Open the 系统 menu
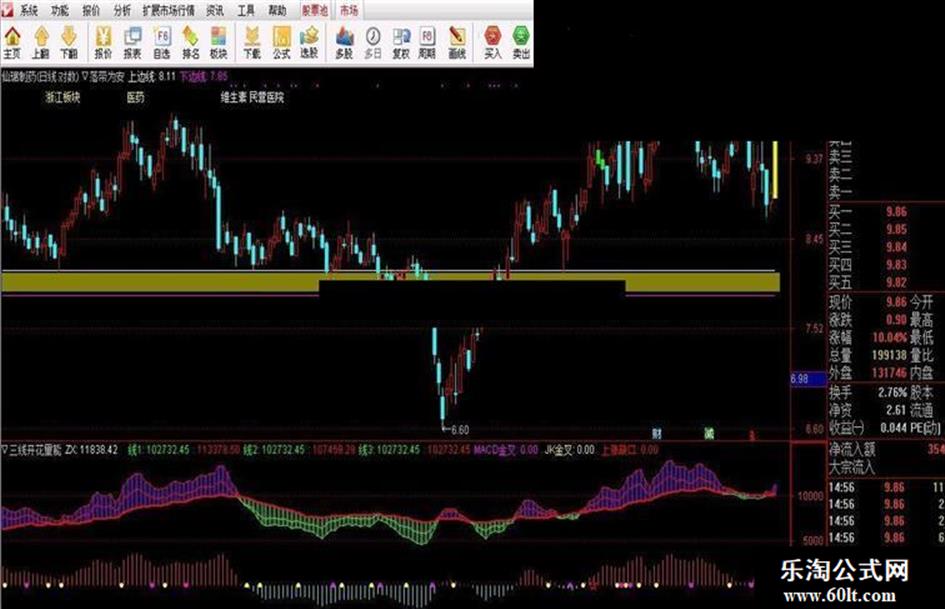Viewport: 945px width, 609px height. [x=28, y=10]
